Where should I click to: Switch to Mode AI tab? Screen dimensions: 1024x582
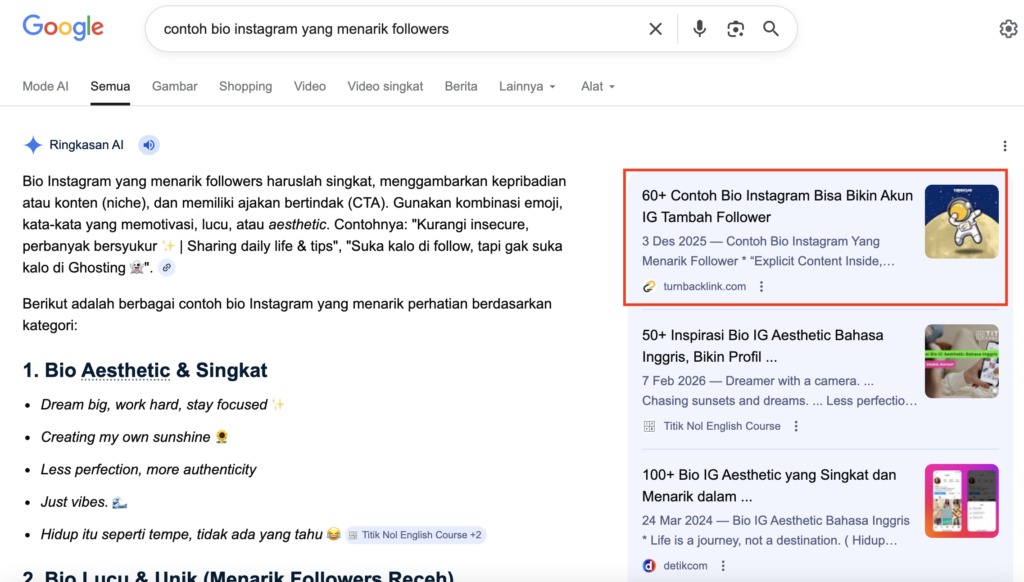tap(45, 86)
